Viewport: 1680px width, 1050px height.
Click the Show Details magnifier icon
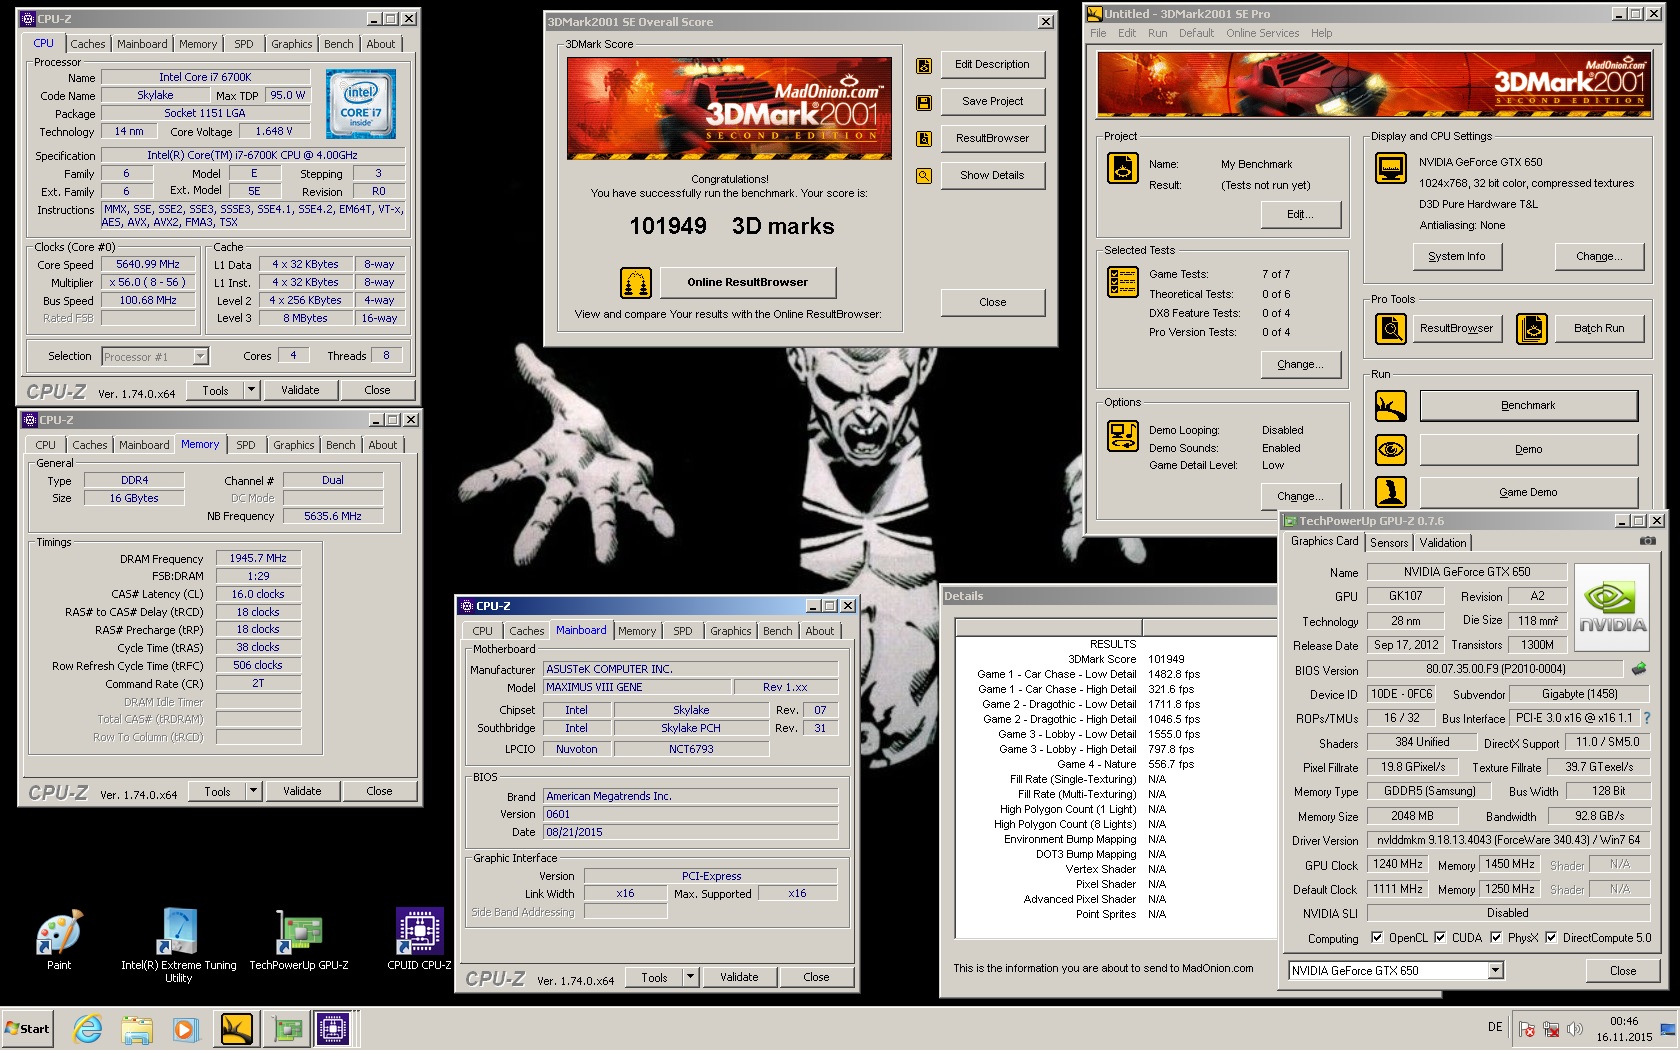[x=924, y=176]
